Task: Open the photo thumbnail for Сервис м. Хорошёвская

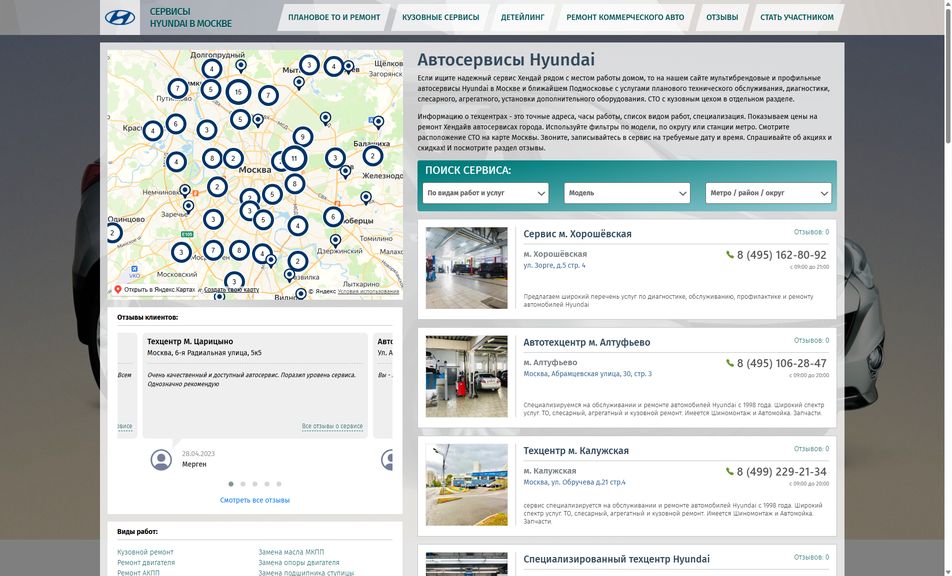Action: coord(466,268)
